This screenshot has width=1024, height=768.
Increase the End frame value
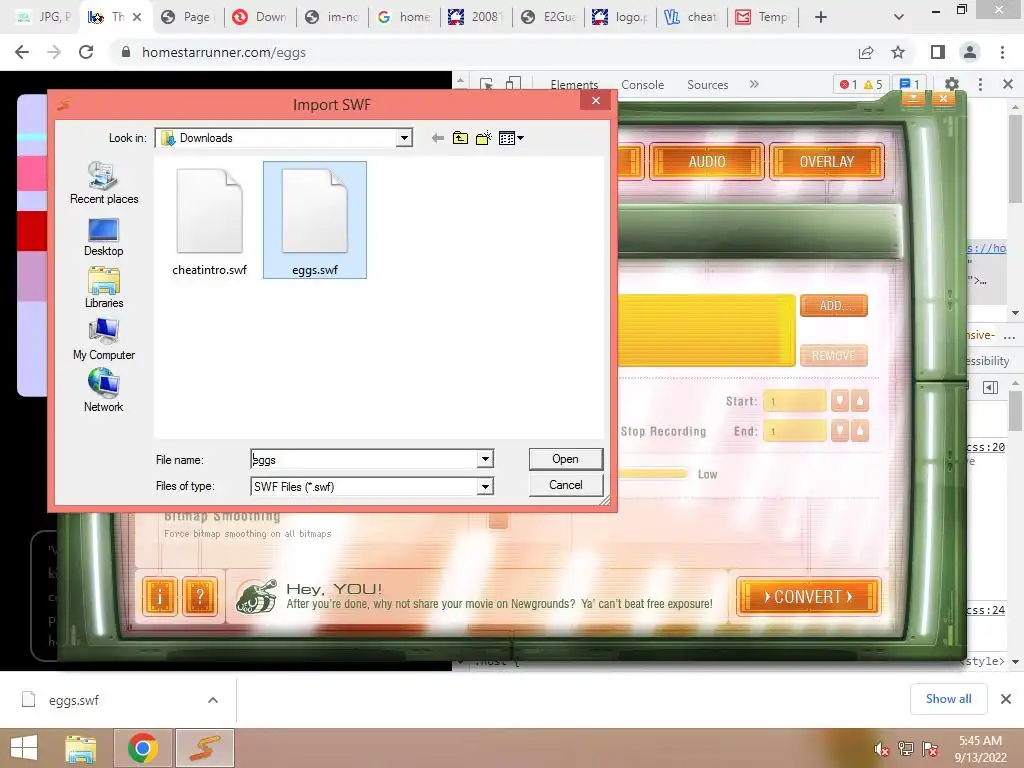click(860, 431)
